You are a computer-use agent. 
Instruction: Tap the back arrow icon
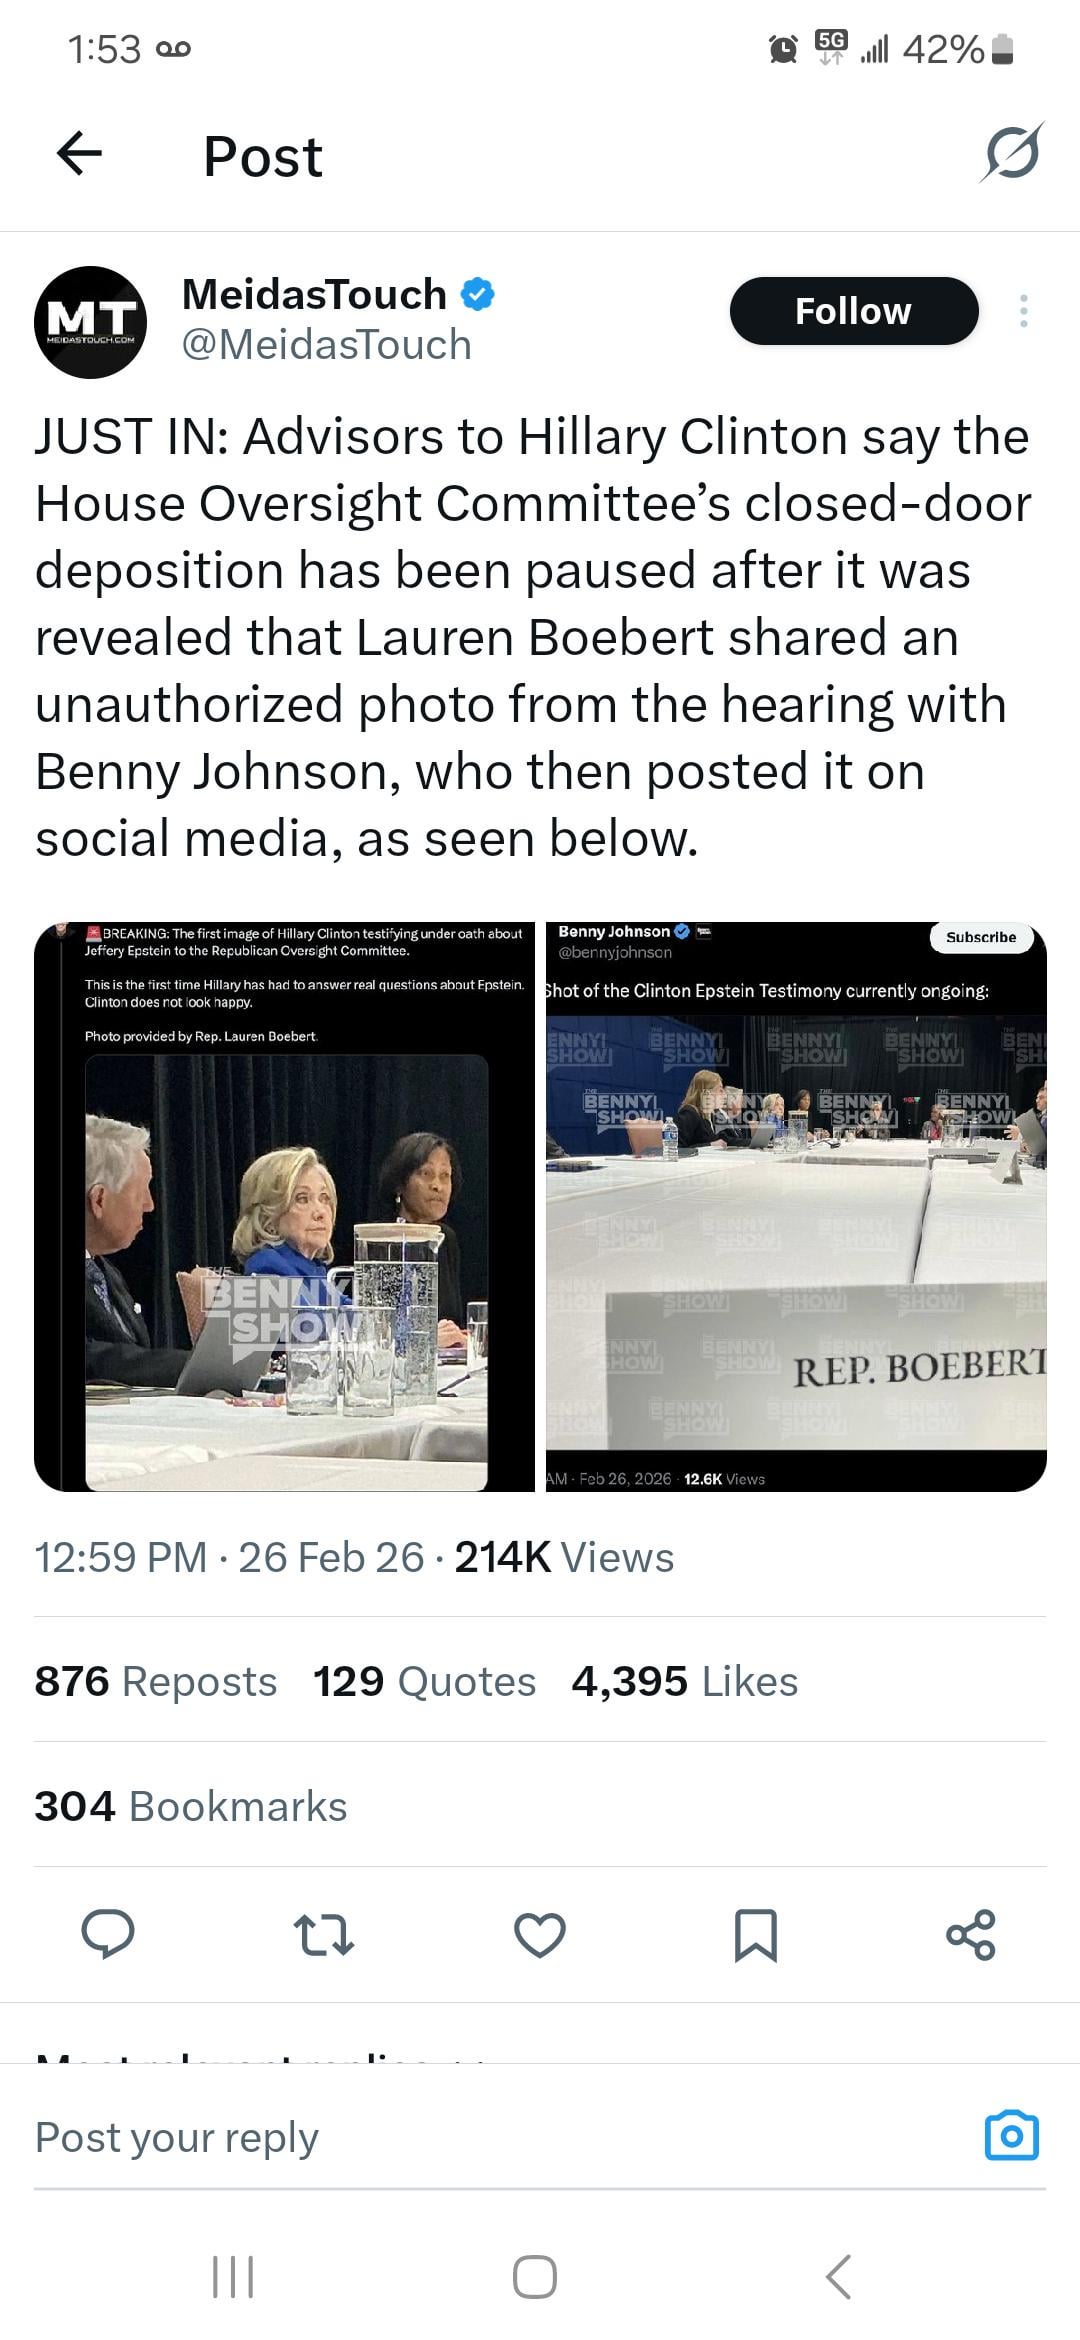[80, 154]
